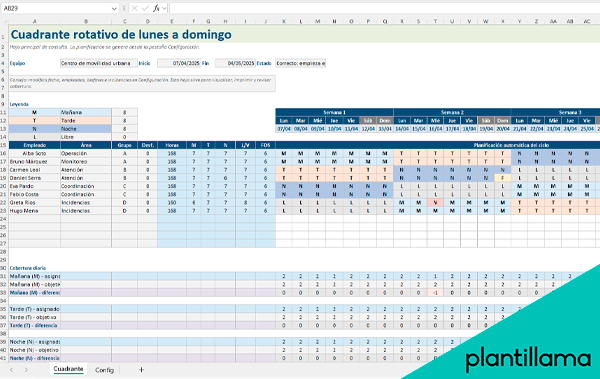Open the Config sheet tab

(x=104, y=370)
